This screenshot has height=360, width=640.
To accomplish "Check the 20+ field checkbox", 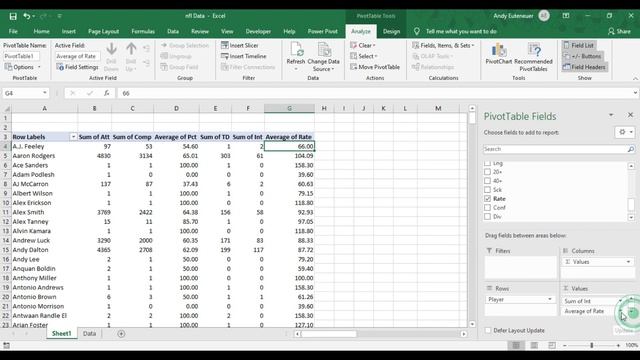I will [x=487, y=172].
